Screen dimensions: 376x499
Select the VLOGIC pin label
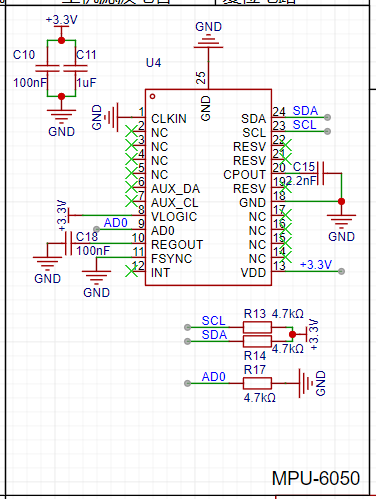point(174,217)
